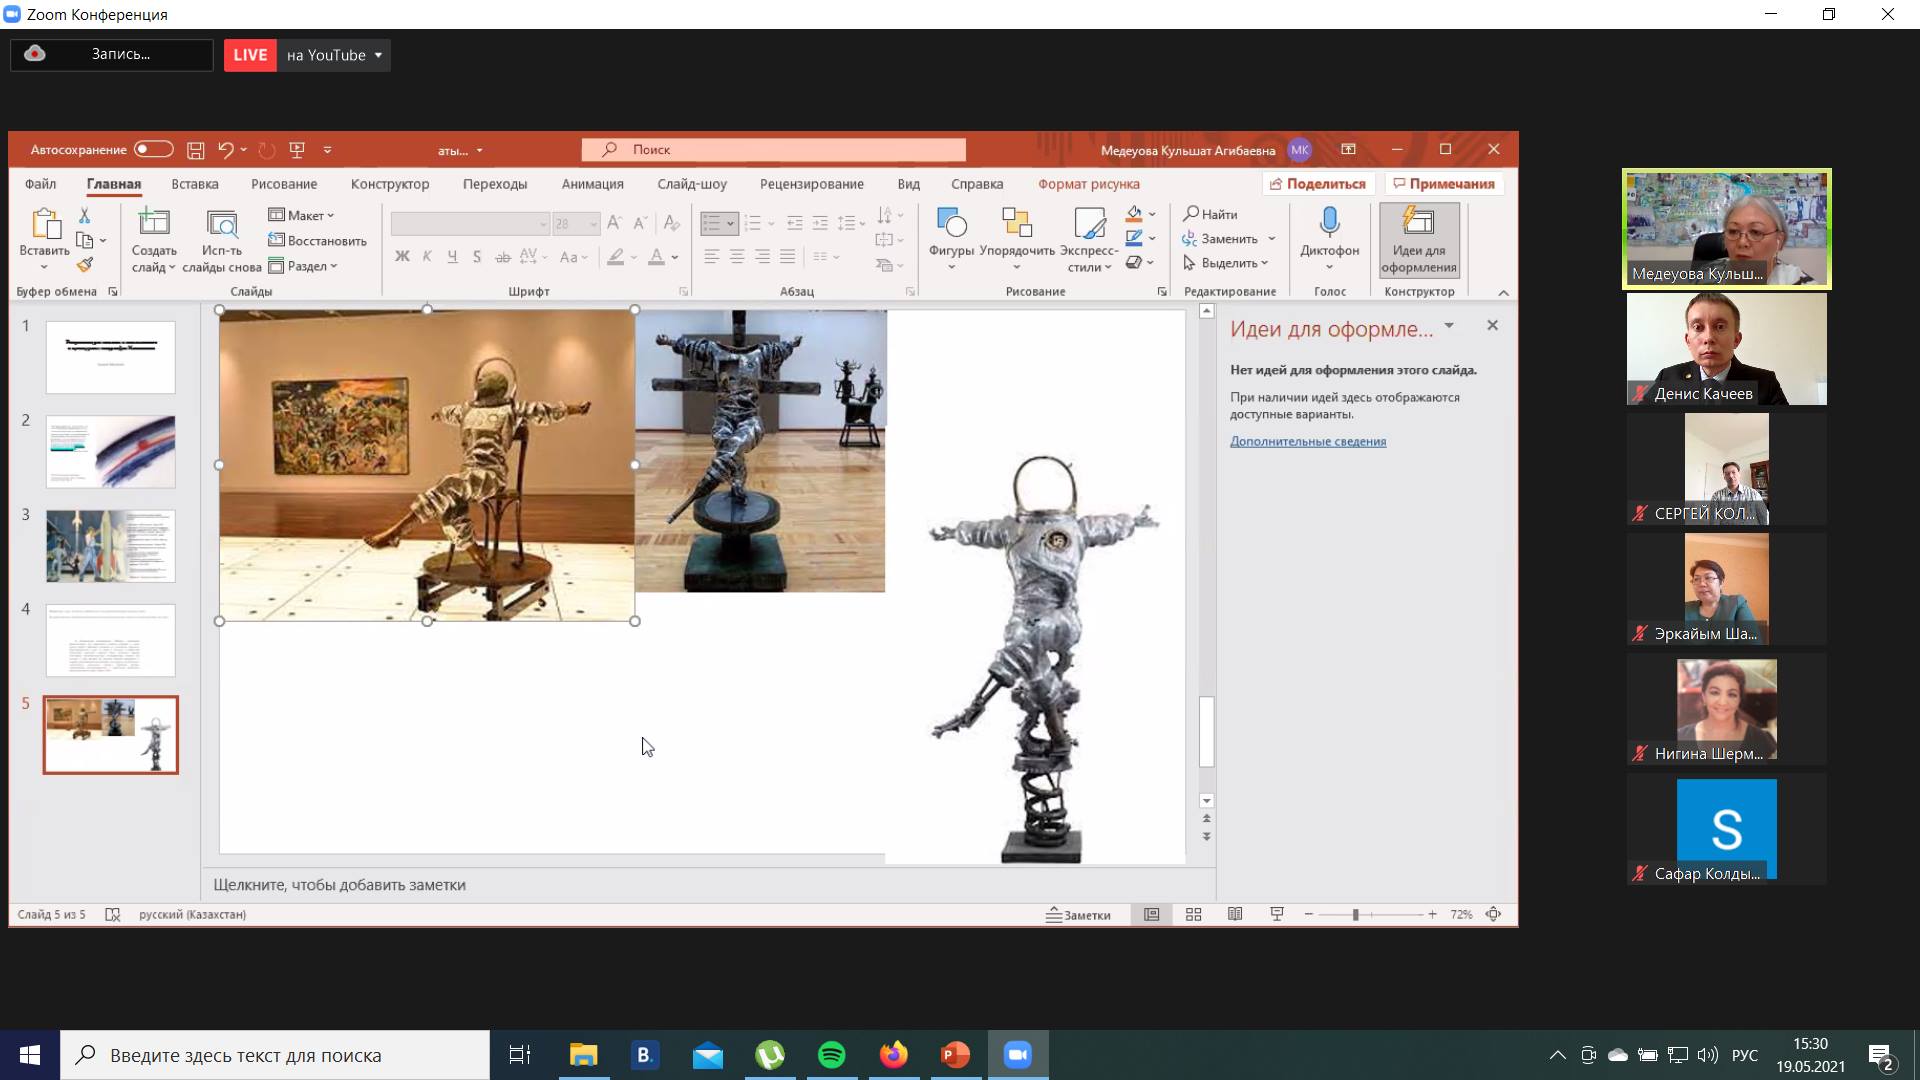Open the Файл menu tab
This screenshot has height=1080, width=1920.
coord(40,184)
